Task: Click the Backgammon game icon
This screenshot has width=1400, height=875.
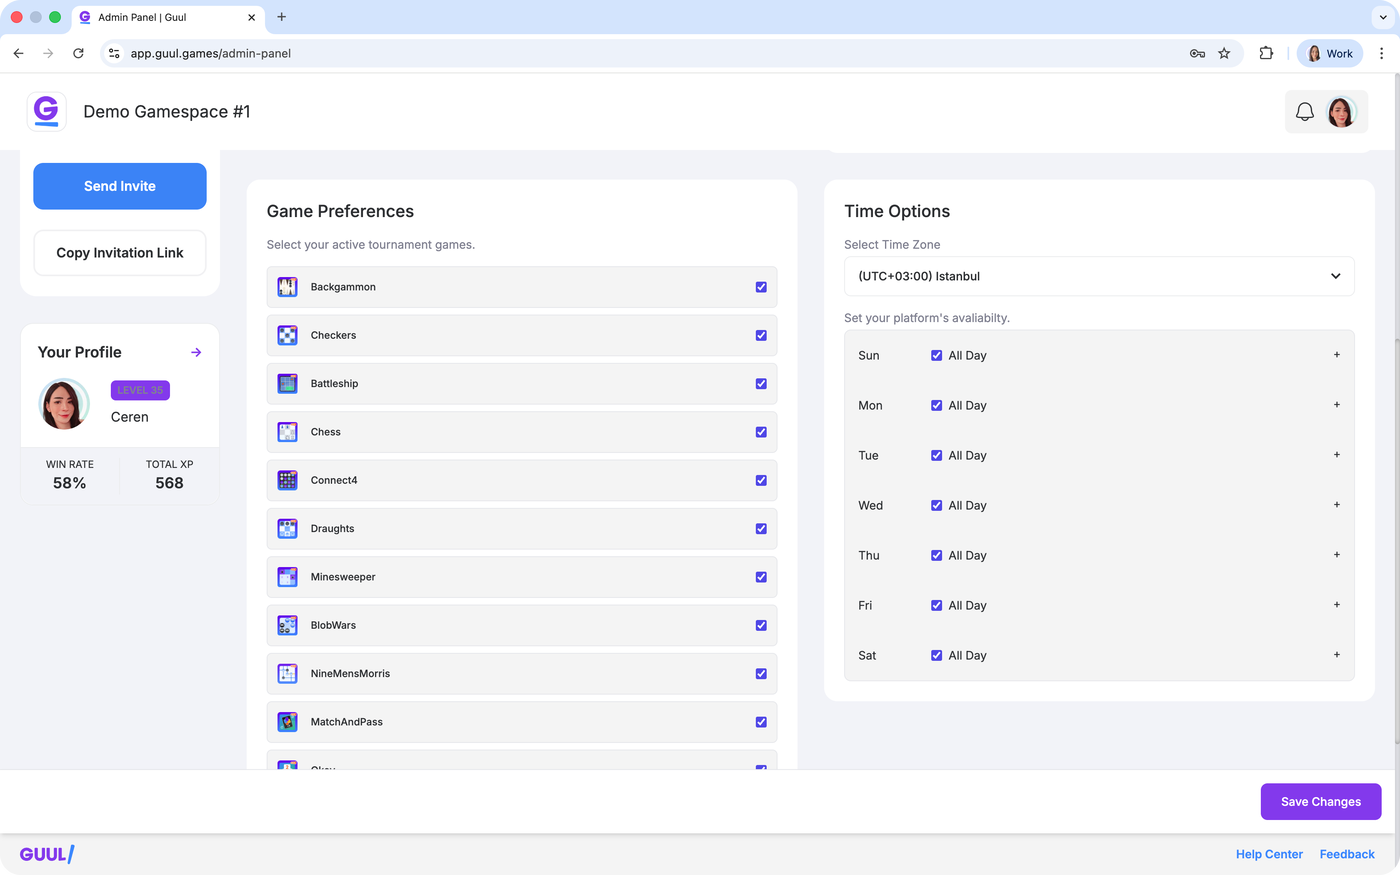Action: [x=288, y=287]
